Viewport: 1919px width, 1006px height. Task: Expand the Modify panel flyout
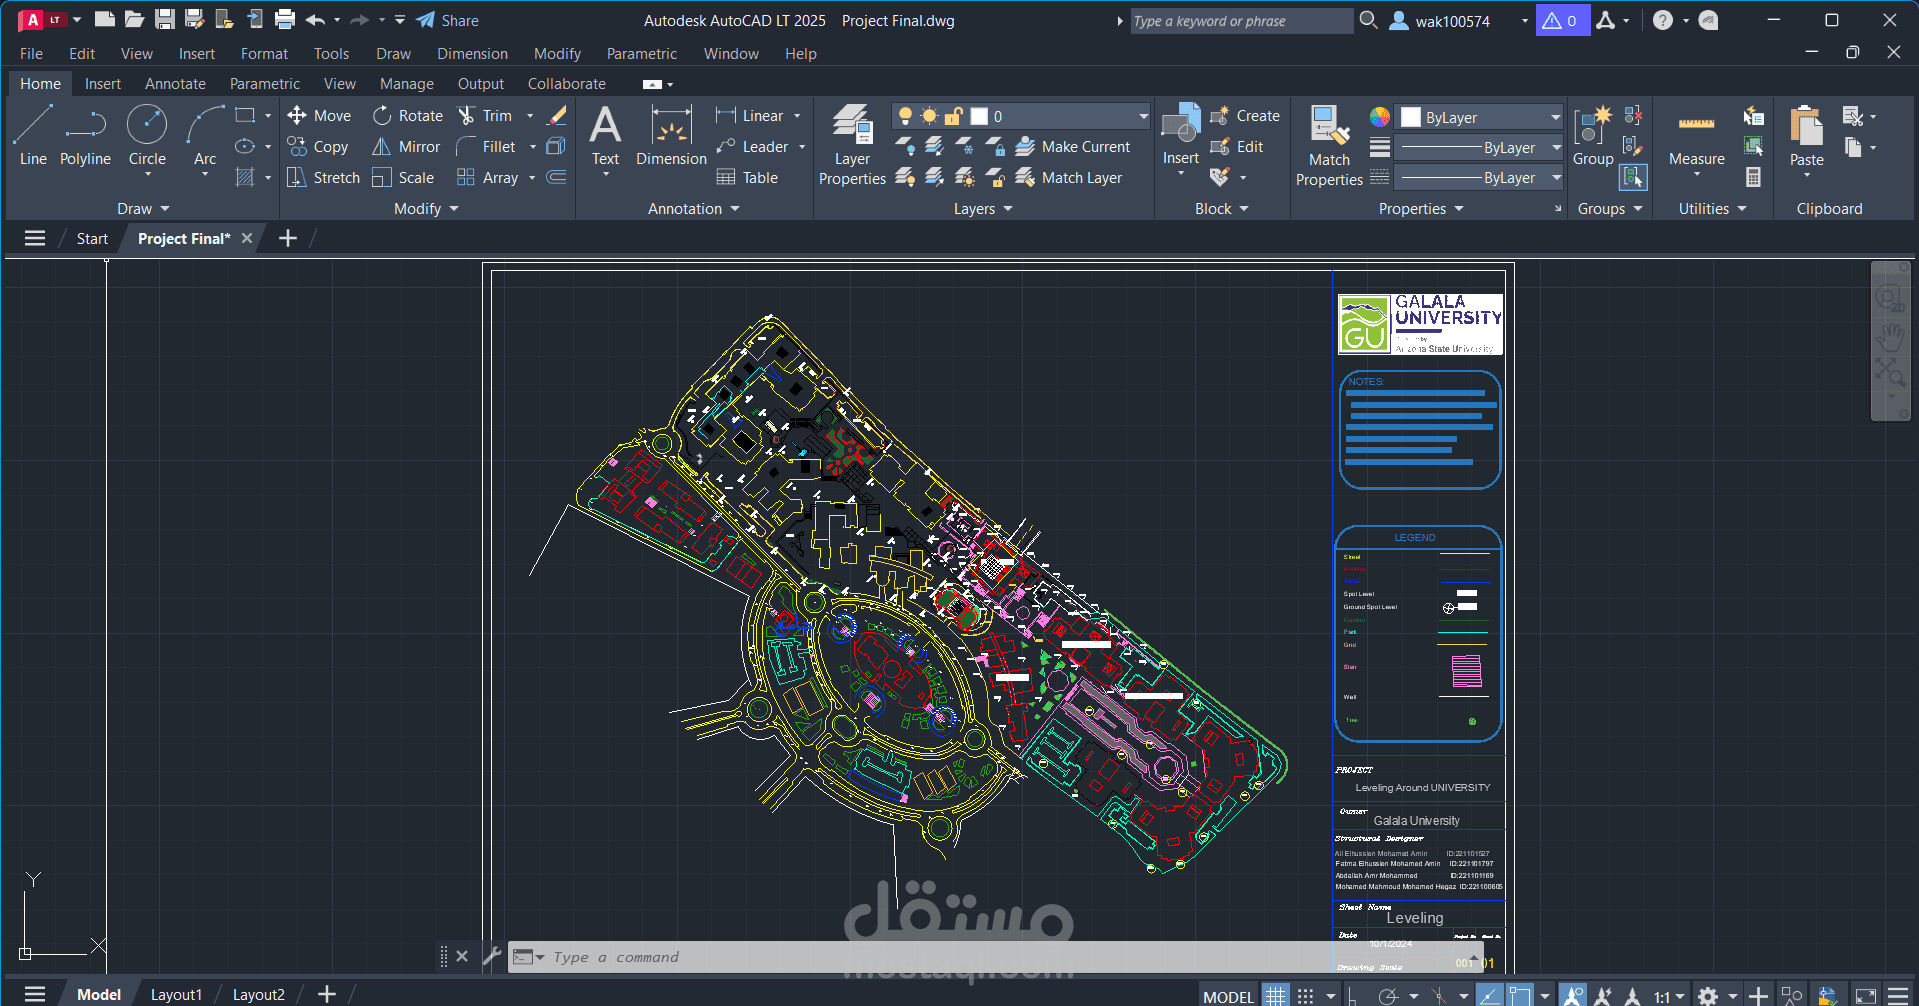tap(426, 209)
